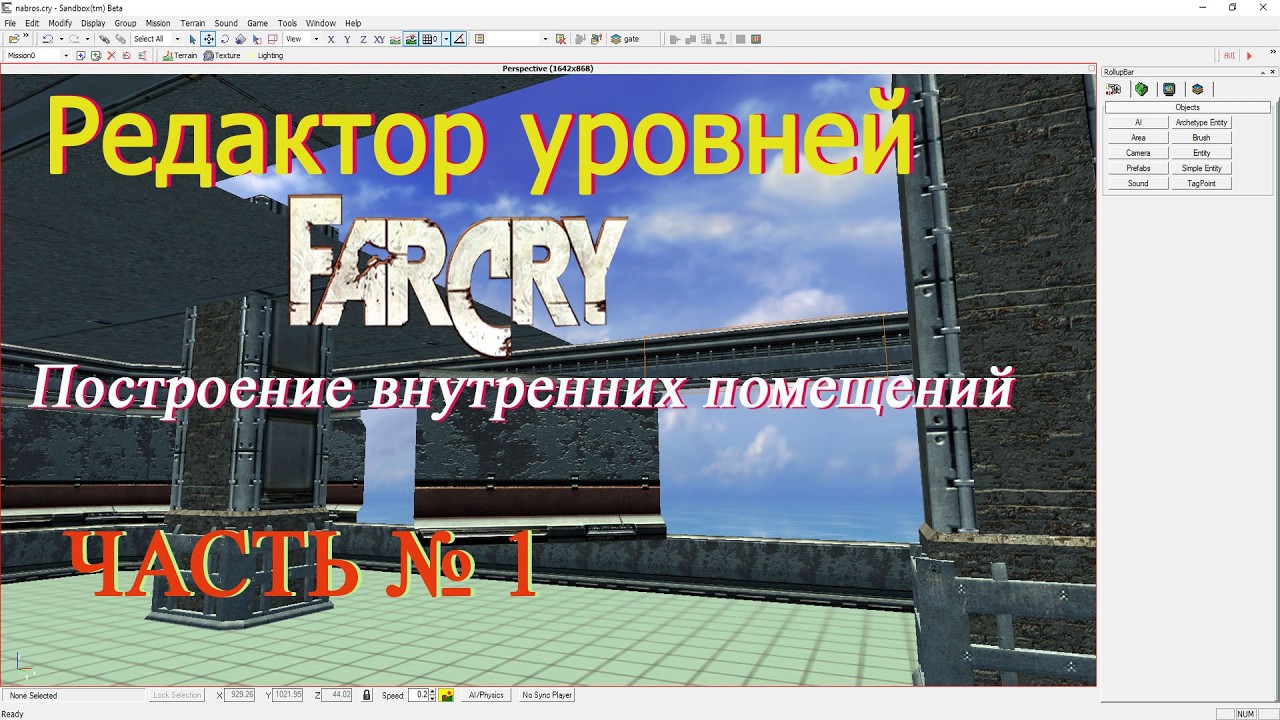
Task: Open the Display menu
Action: tap(93, 23)
